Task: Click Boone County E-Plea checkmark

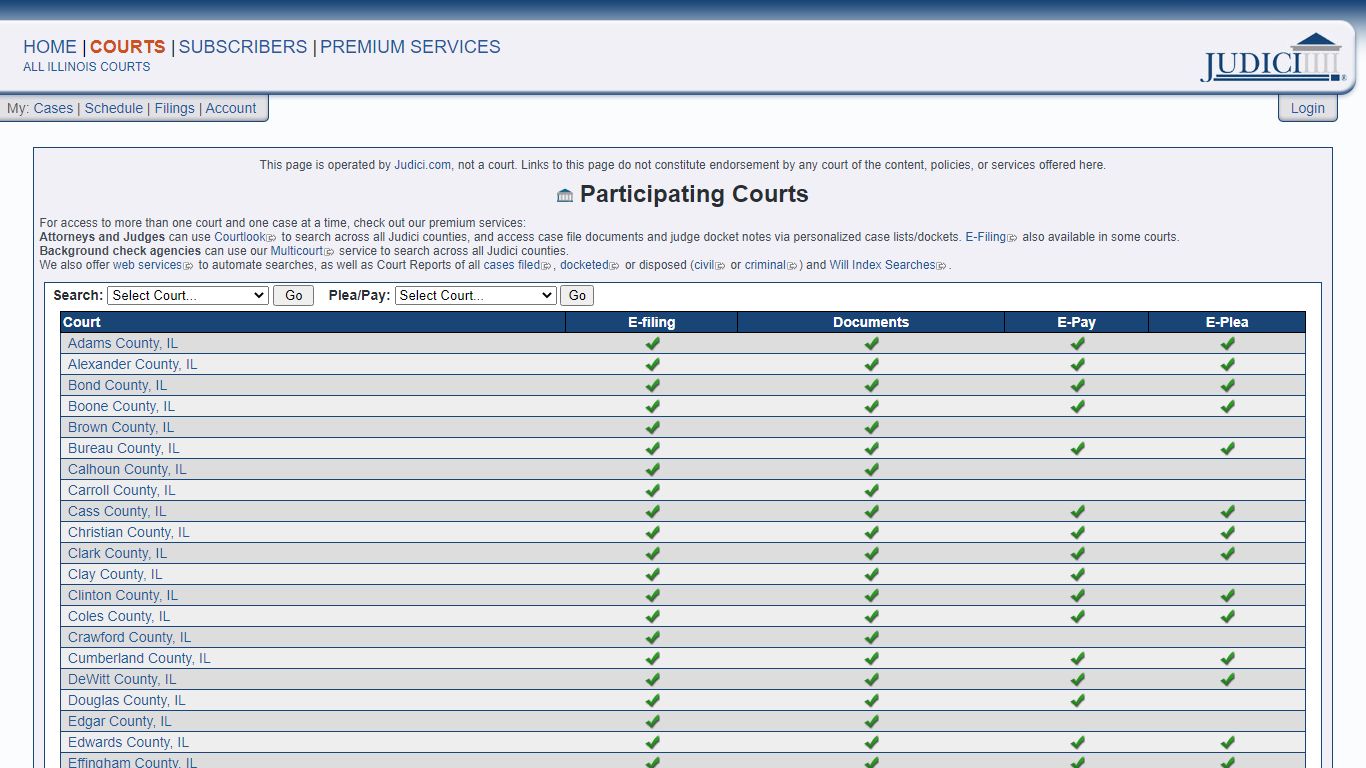Action: pyautogui.click(x=1227, y=406)
